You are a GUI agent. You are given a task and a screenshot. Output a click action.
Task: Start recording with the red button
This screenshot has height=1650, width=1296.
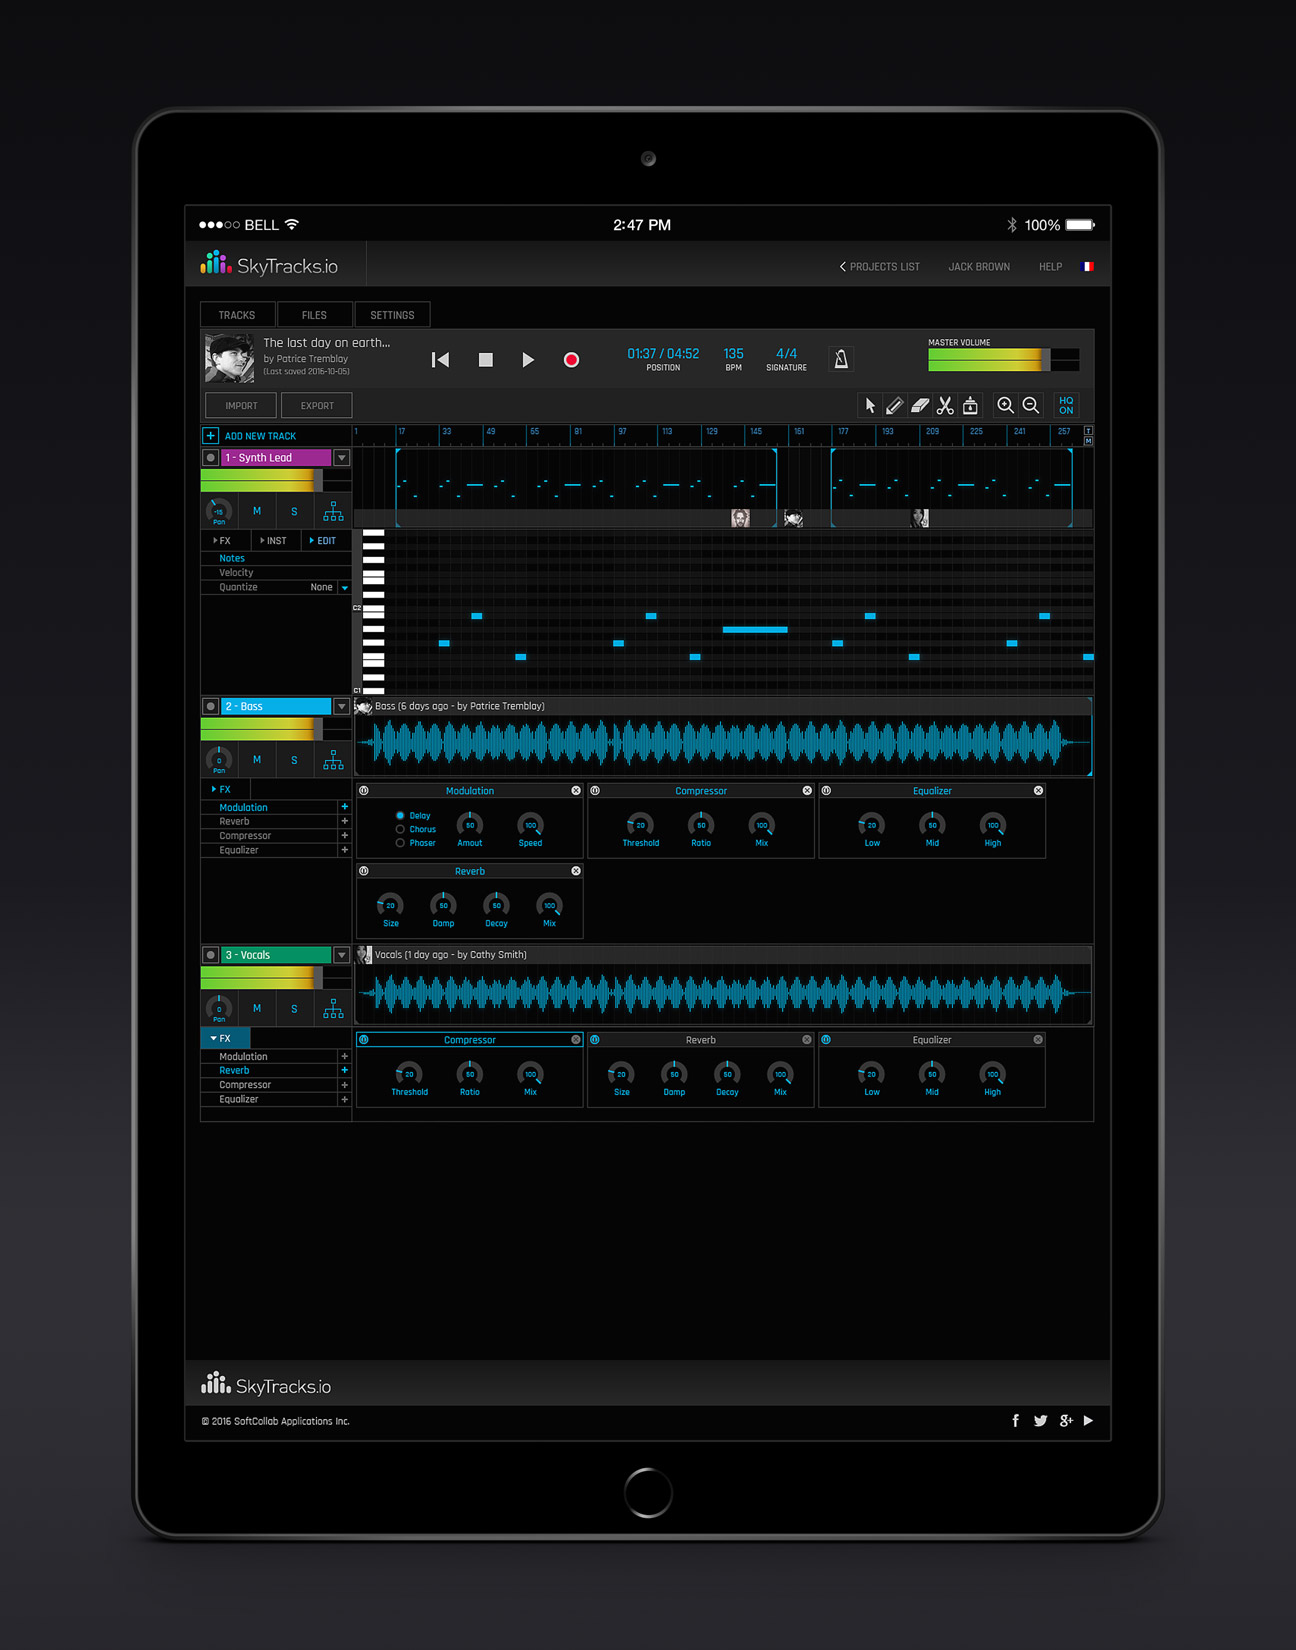(x=571, y=360)
